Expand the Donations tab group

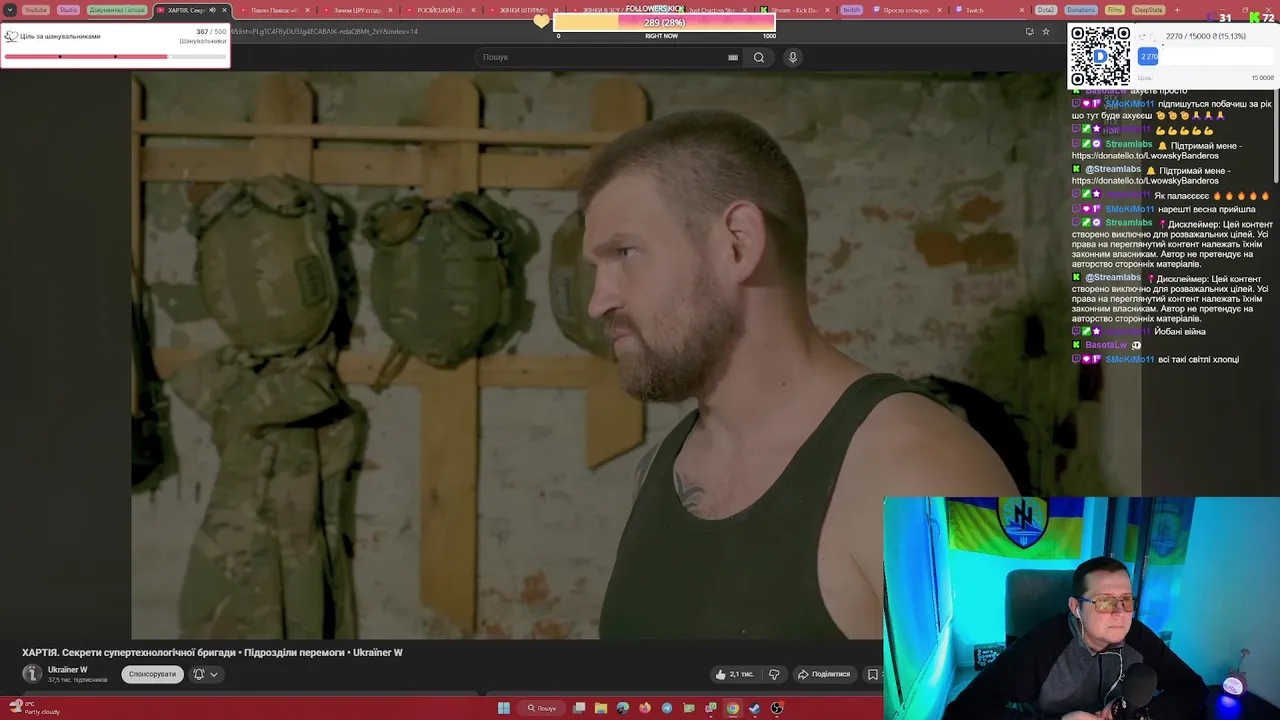pyautogui.click(x=1081, y=10)
